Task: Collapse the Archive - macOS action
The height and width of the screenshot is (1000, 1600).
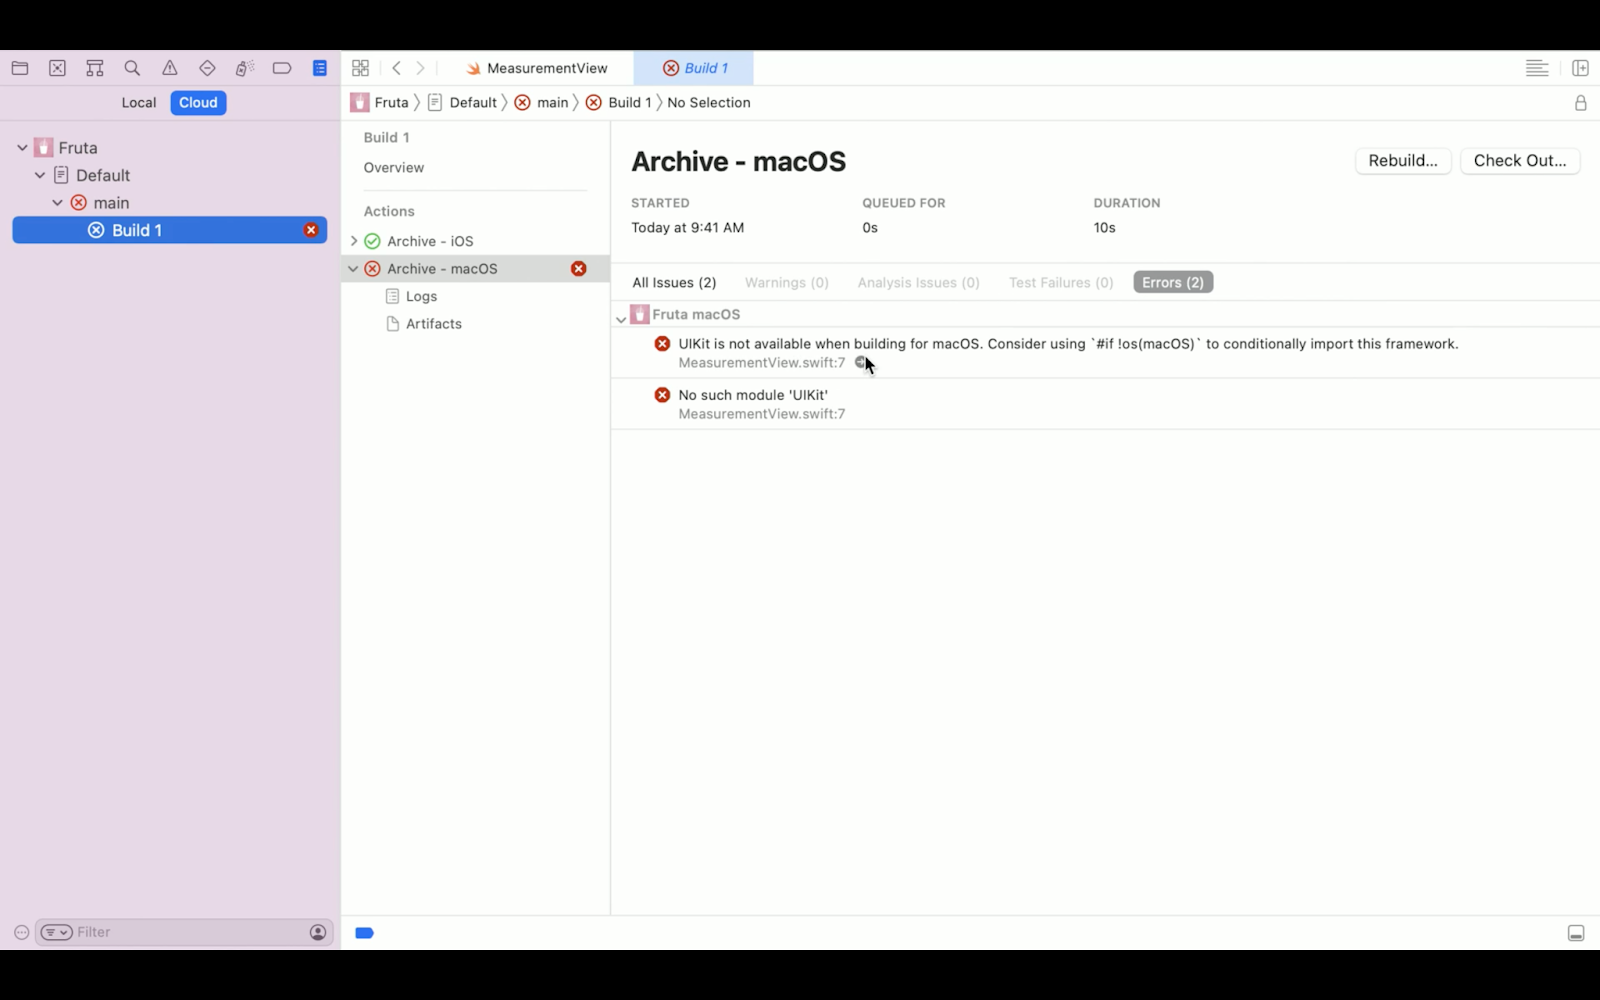Action: (x=353, y=268)
